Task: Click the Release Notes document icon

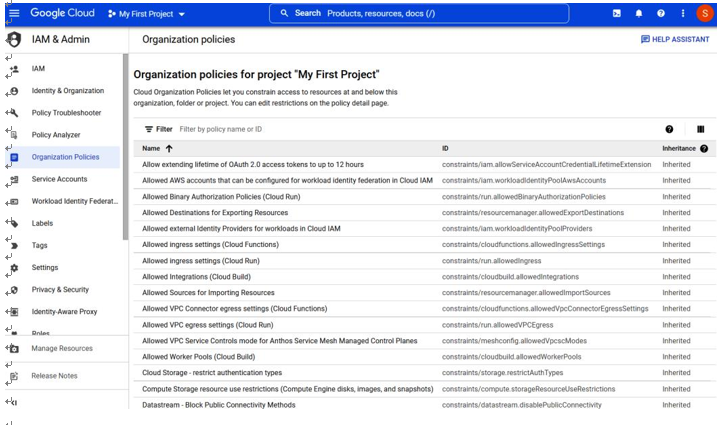Action: [x=14, y=376]
